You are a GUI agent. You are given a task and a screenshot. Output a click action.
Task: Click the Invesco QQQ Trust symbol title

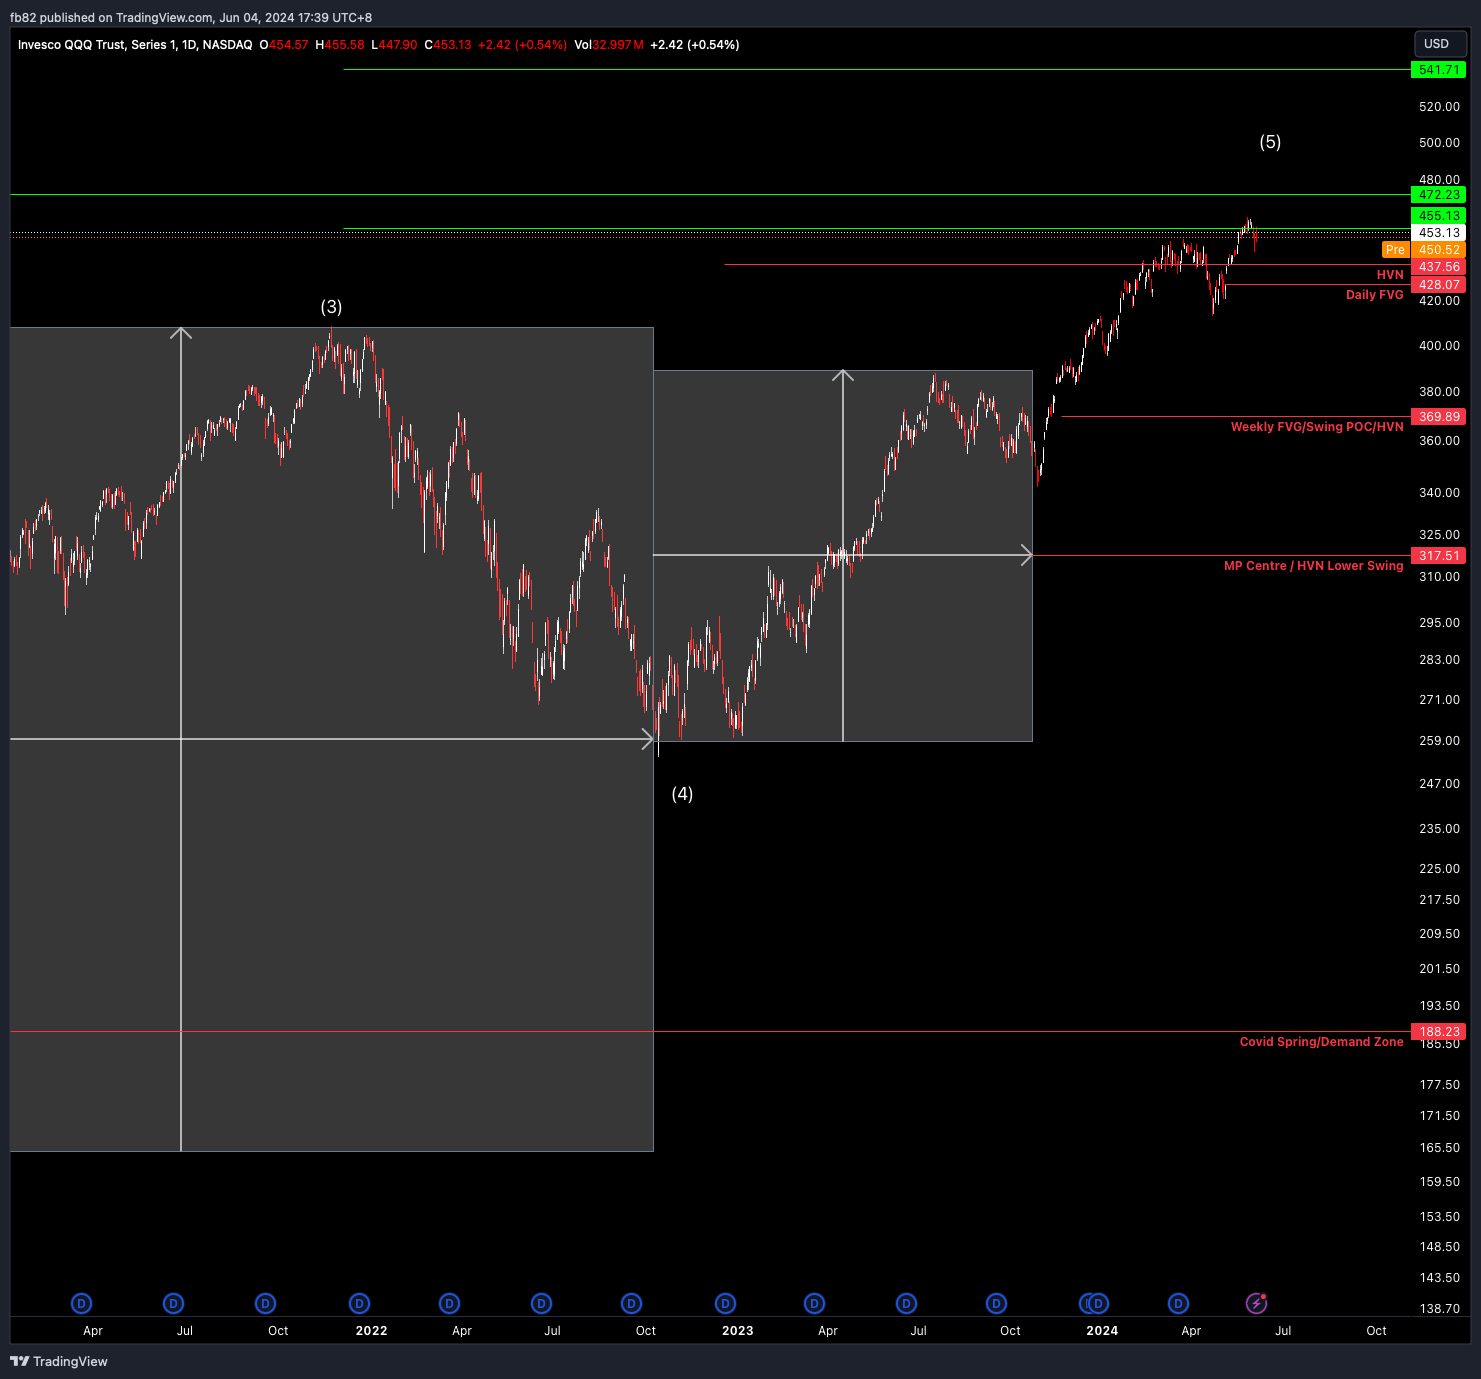pyautogui.click(x=135, y=45)
